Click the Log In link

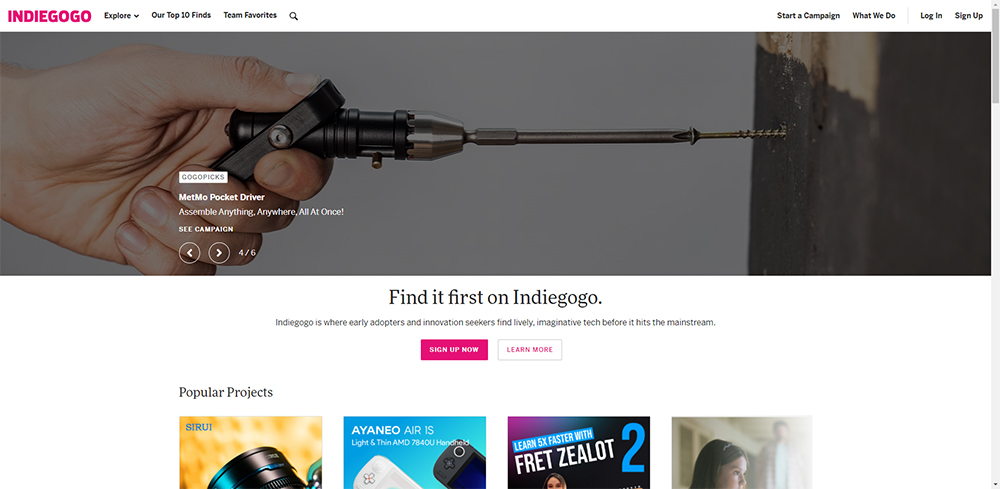931,15
